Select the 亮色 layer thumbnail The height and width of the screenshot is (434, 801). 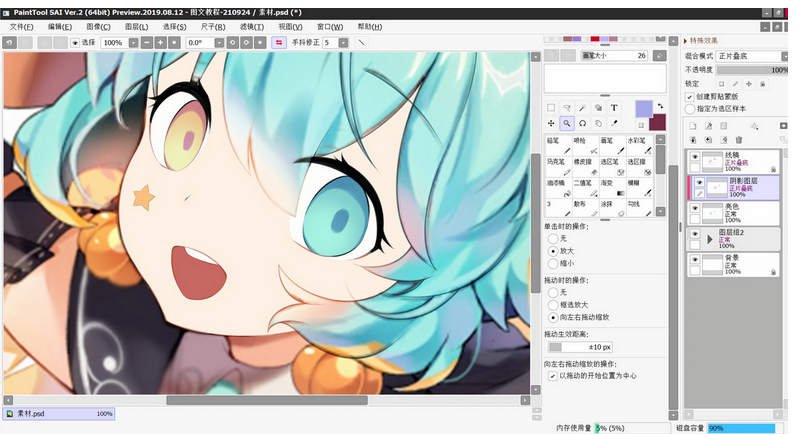712,213
